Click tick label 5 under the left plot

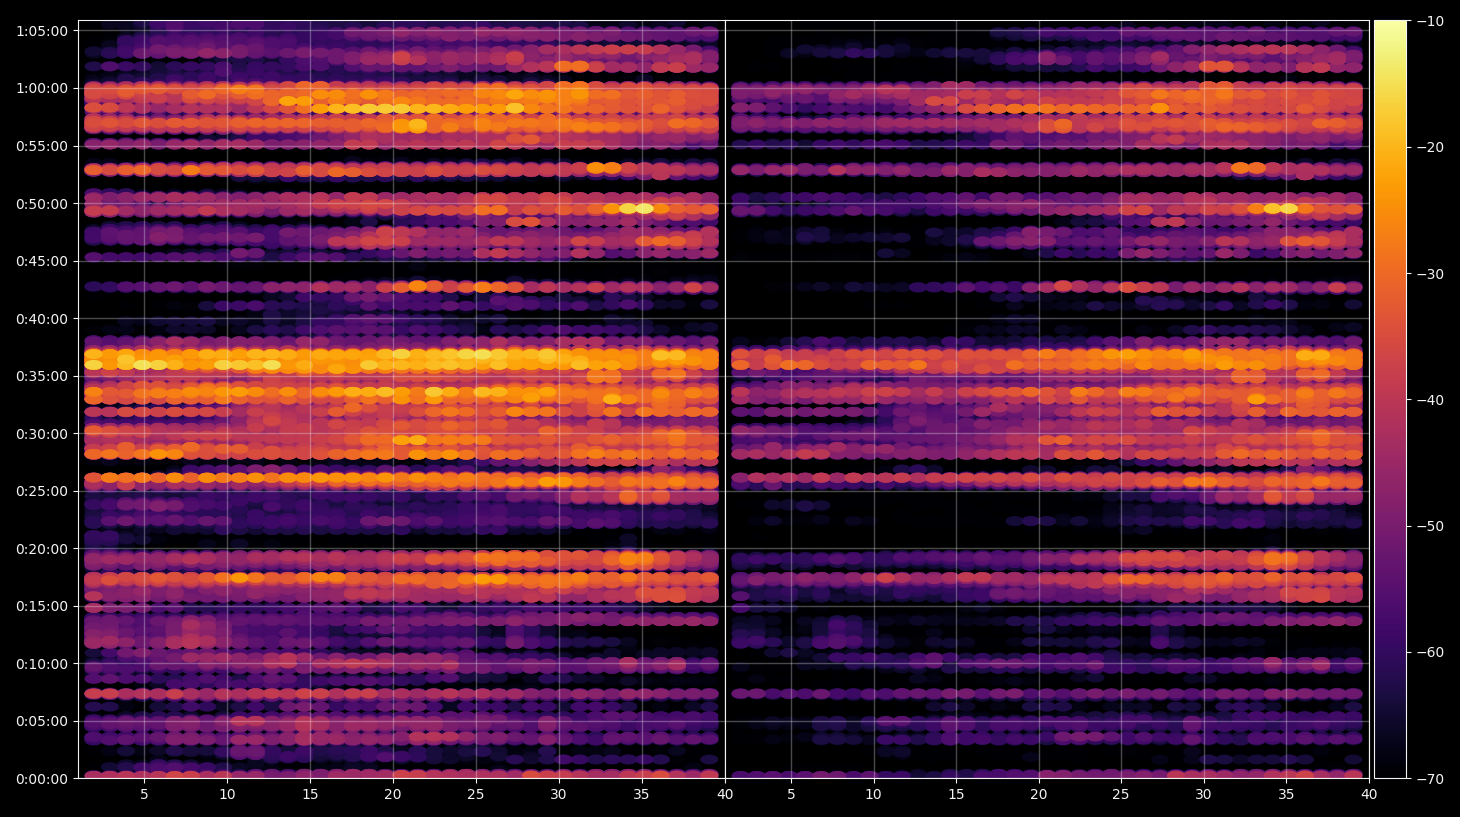(144, 795)
